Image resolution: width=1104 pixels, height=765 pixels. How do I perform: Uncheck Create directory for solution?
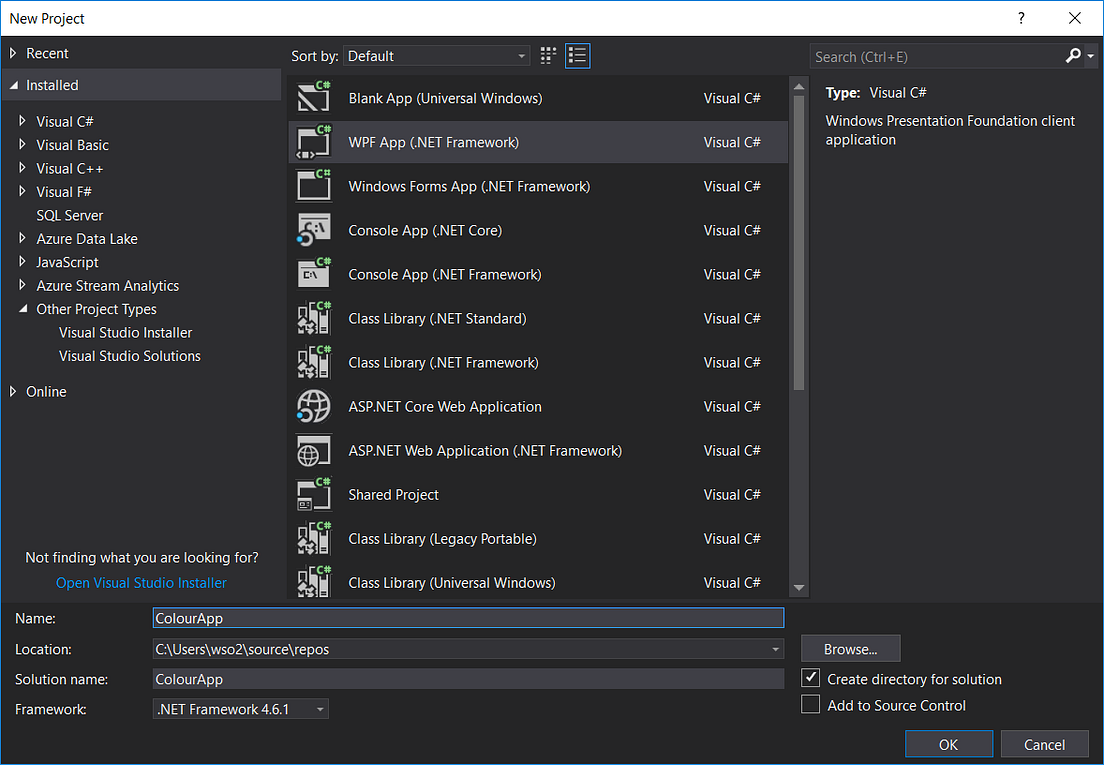810,678
